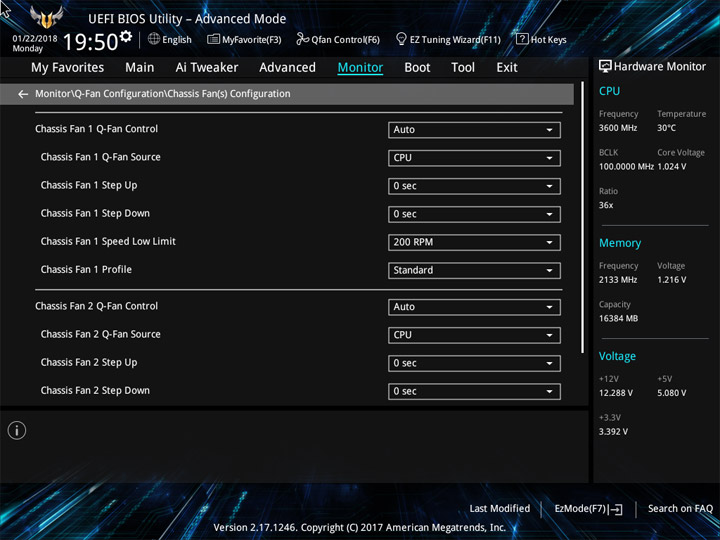Click Last Modified
Screen dimensions: 720x540
[x=500, y=509]
